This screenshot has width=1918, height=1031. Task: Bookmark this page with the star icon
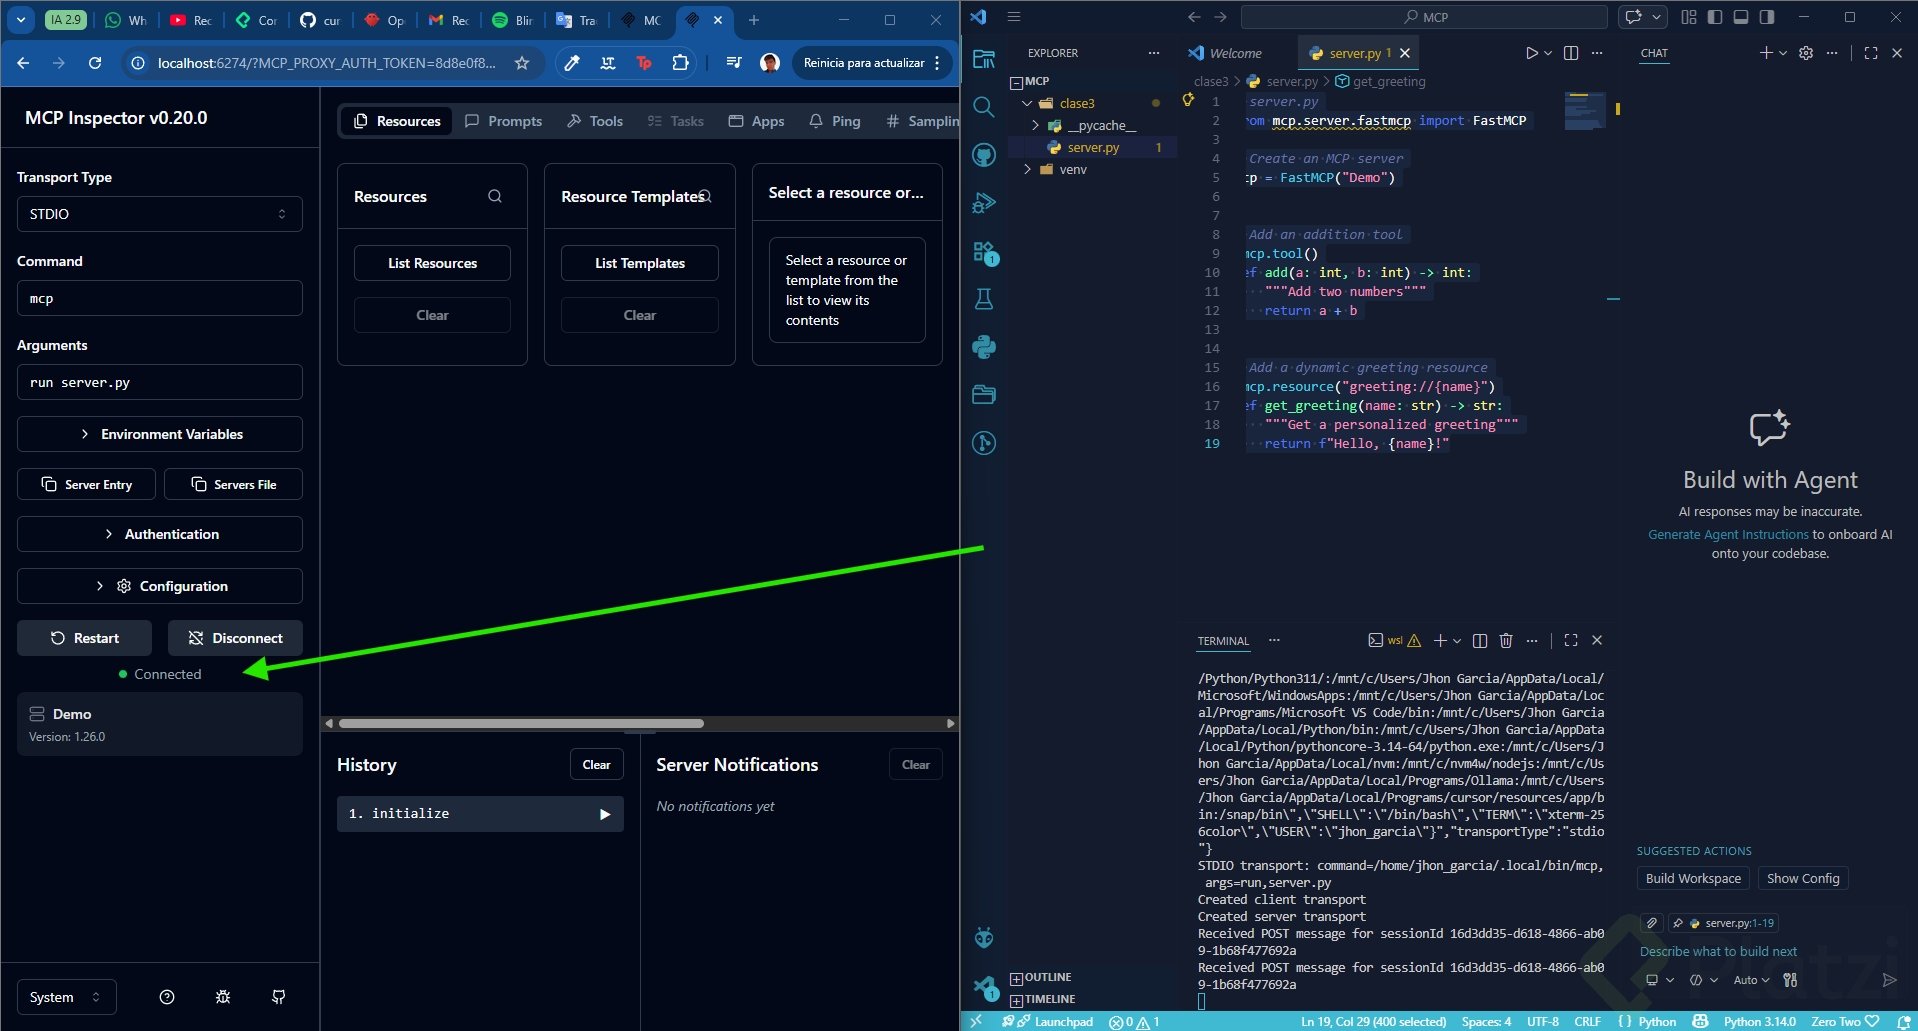522,63
